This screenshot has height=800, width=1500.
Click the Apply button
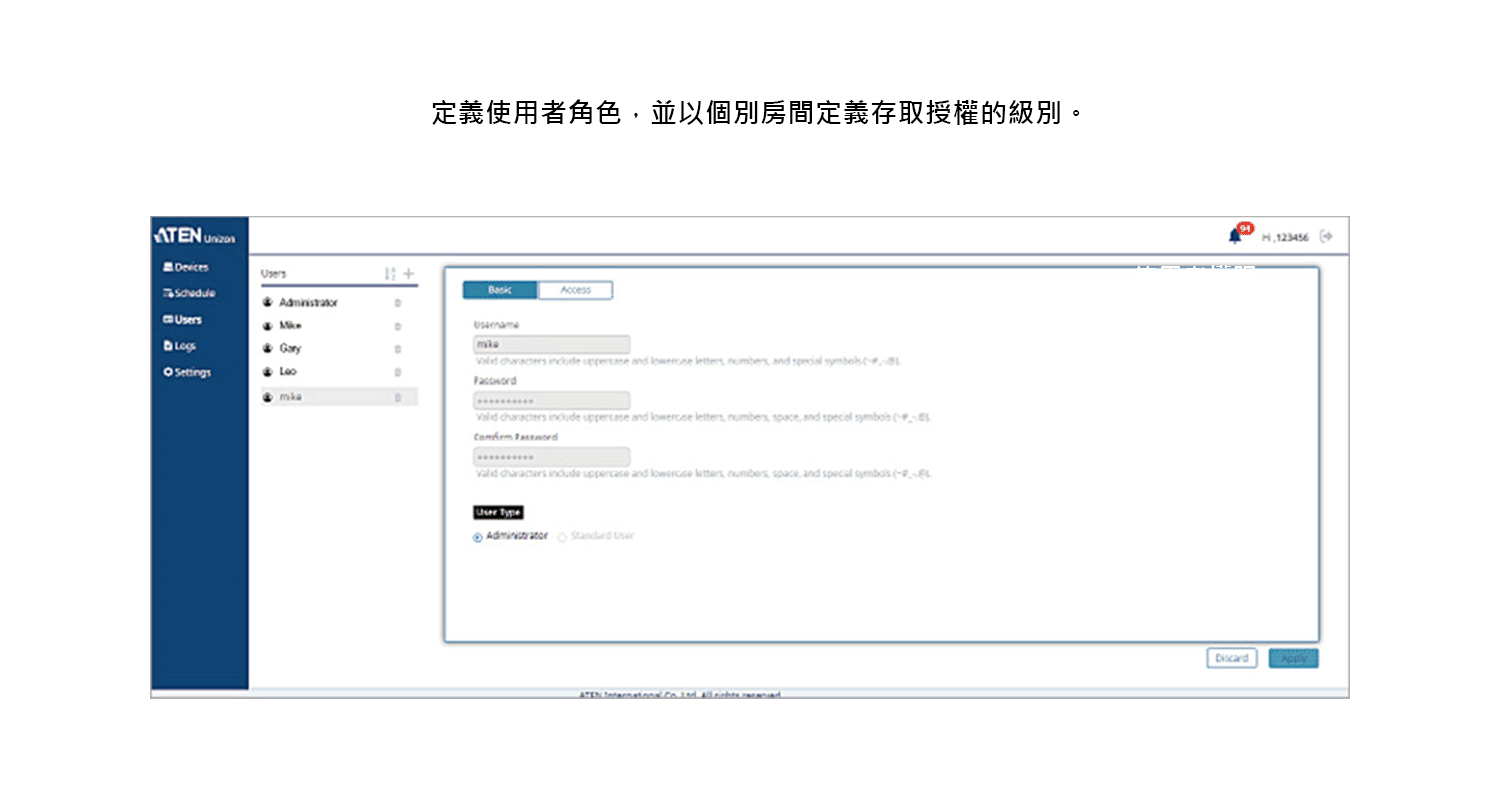pyautogui.click(x=1293, y=658)
